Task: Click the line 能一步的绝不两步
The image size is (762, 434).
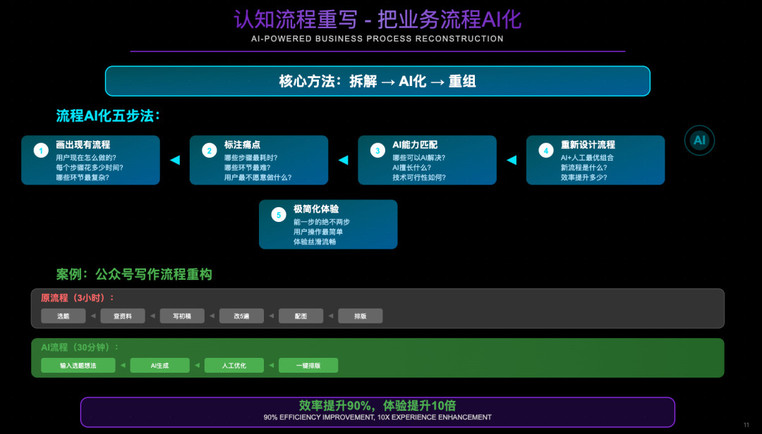Action: (321, 222)
